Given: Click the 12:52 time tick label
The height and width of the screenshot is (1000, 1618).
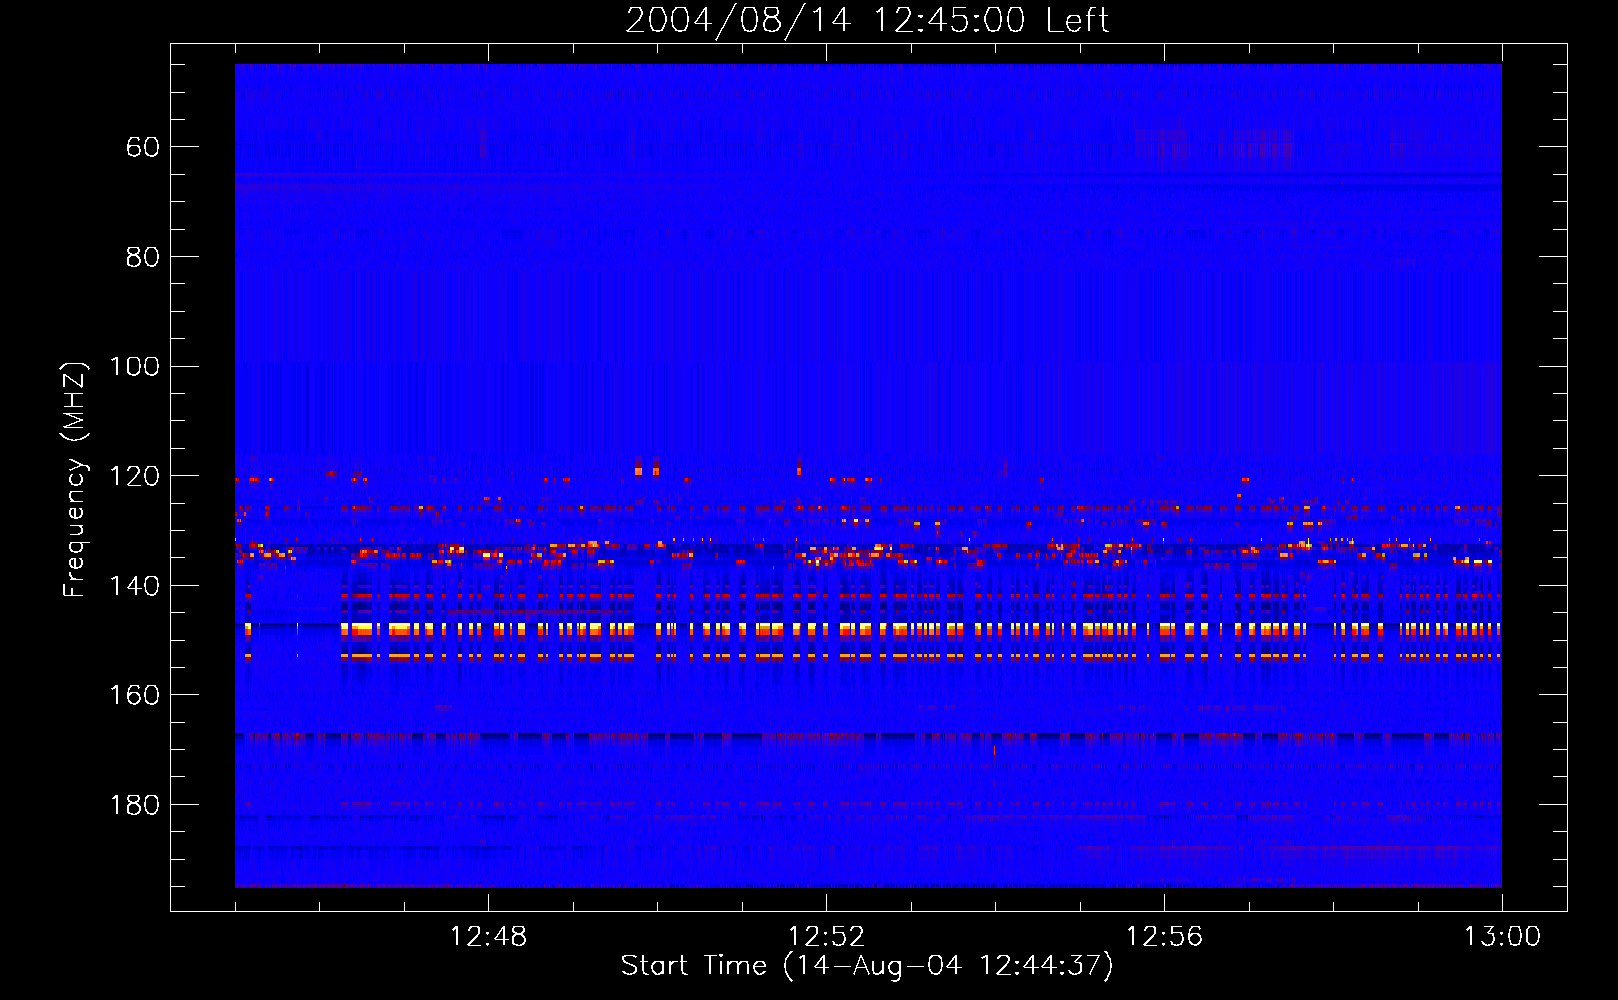Looking at the screenshot, I should point(826,937).
